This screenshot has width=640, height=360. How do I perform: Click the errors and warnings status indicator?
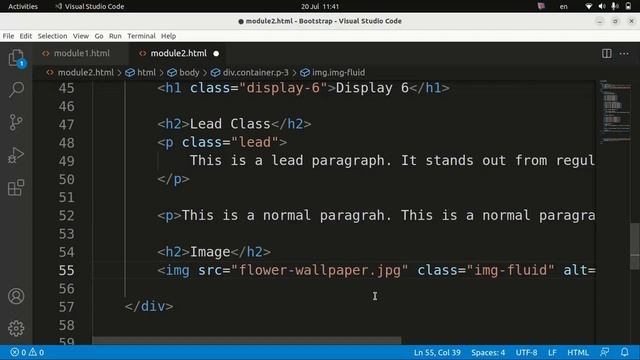[27, 352]
